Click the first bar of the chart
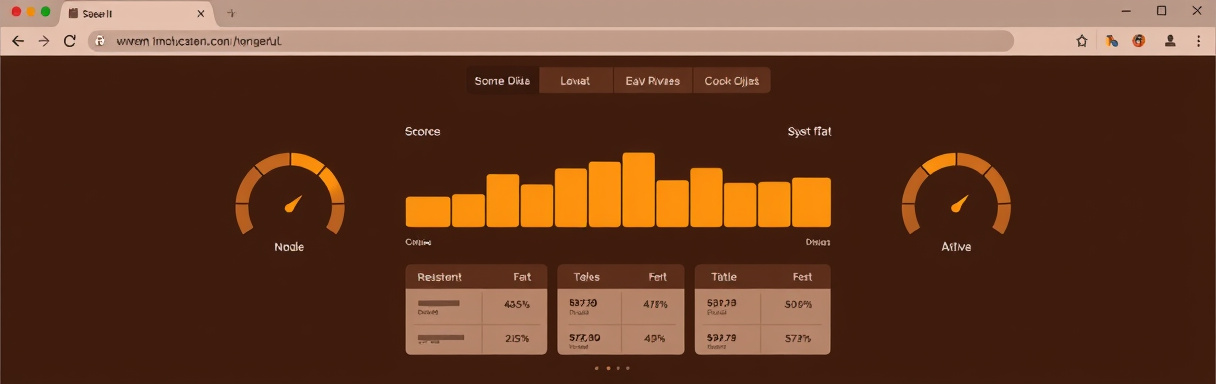 click(x=428, y=212)
